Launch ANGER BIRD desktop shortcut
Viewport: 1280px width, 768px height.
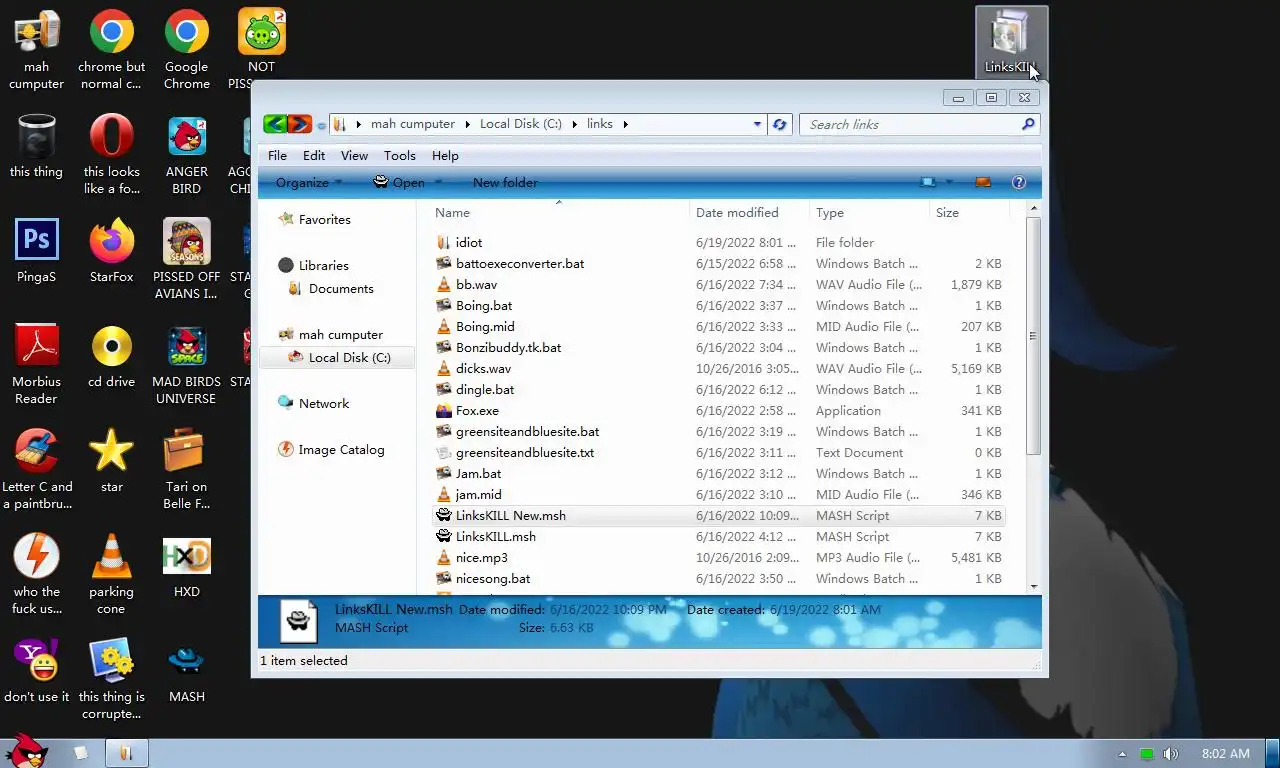(187, 155)
